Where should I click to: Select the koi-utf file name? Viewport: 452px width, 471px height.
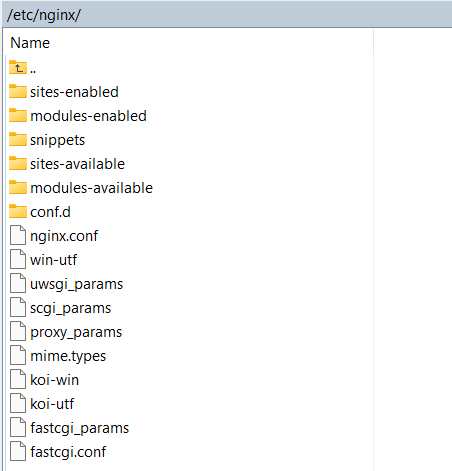[x=52, y=404]
